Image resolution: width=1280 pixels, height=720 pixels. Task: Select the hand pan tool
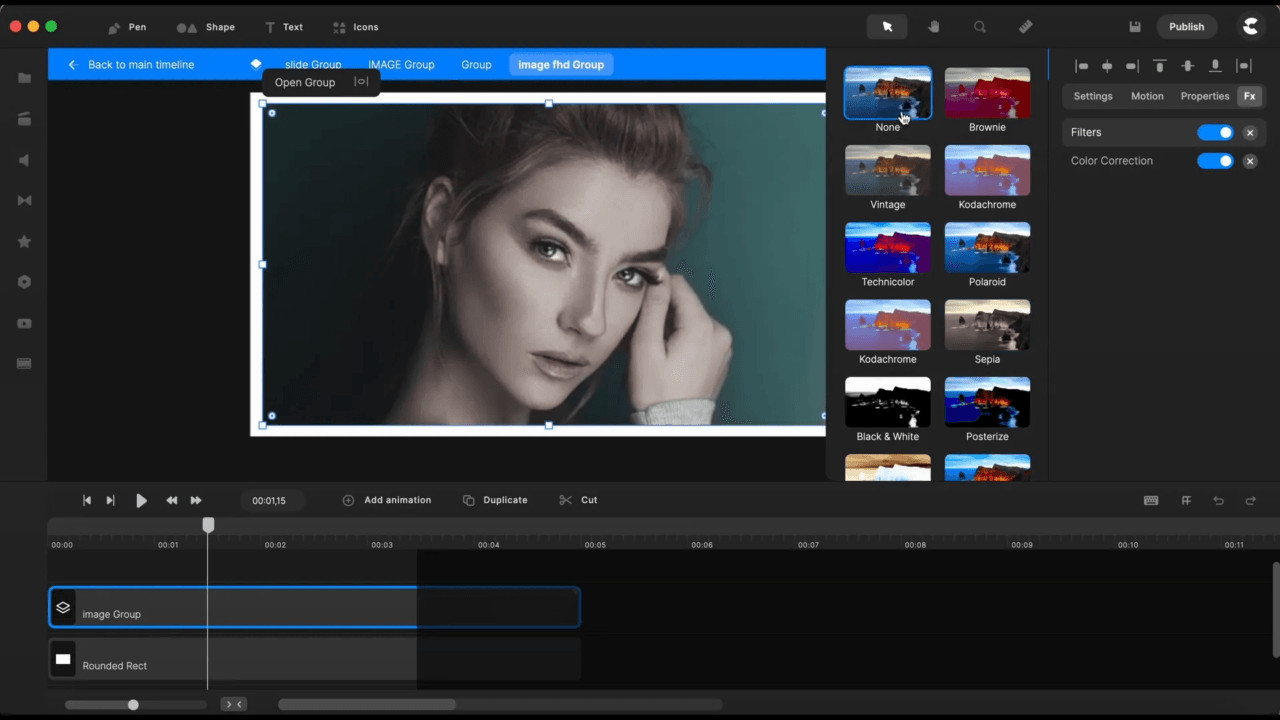(933, 26)
